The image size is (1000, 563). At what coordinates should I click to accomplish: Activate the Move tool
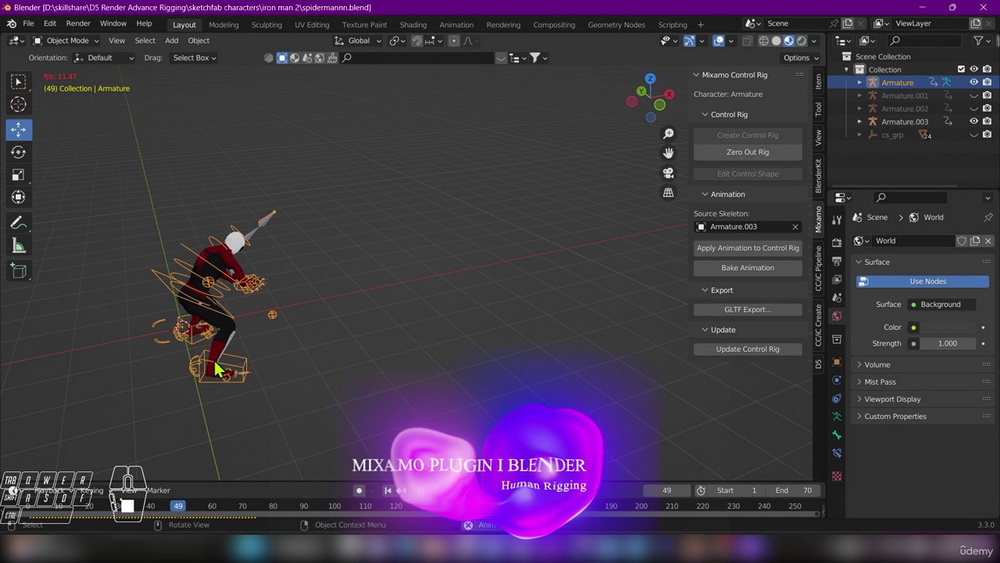coord(18,129)
